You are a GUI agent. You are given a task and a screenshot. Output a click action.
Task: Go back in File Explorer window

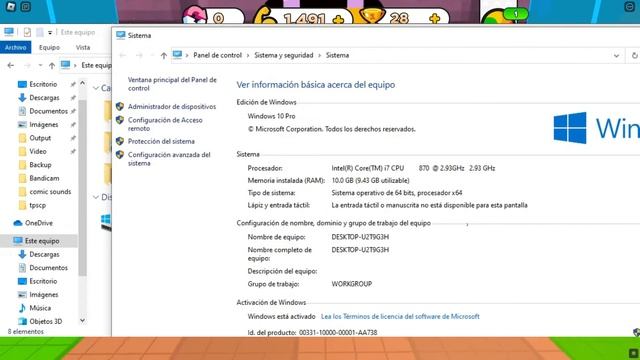(x=11, y=65)
